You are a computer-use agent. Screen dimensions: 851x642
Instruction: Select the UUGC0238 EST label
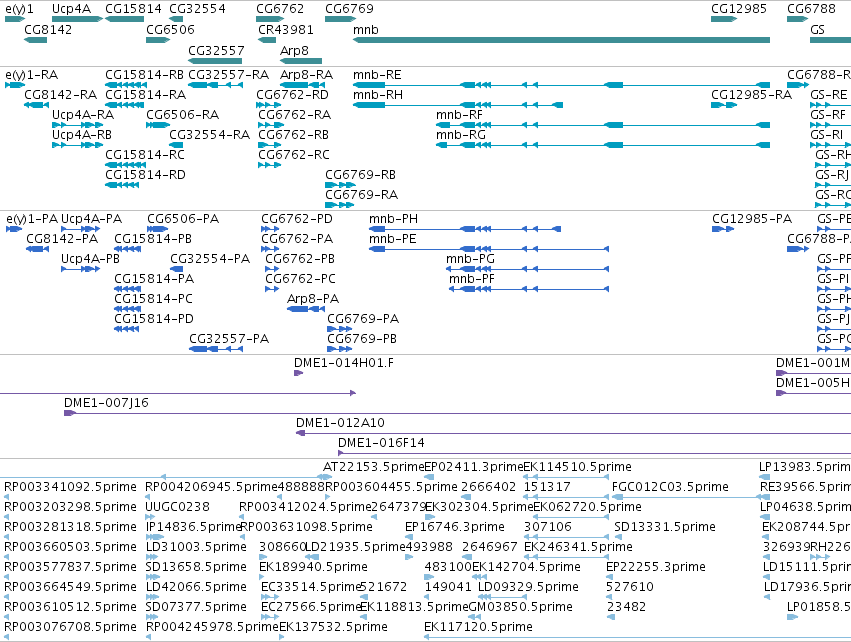click(x=177, y=507)
